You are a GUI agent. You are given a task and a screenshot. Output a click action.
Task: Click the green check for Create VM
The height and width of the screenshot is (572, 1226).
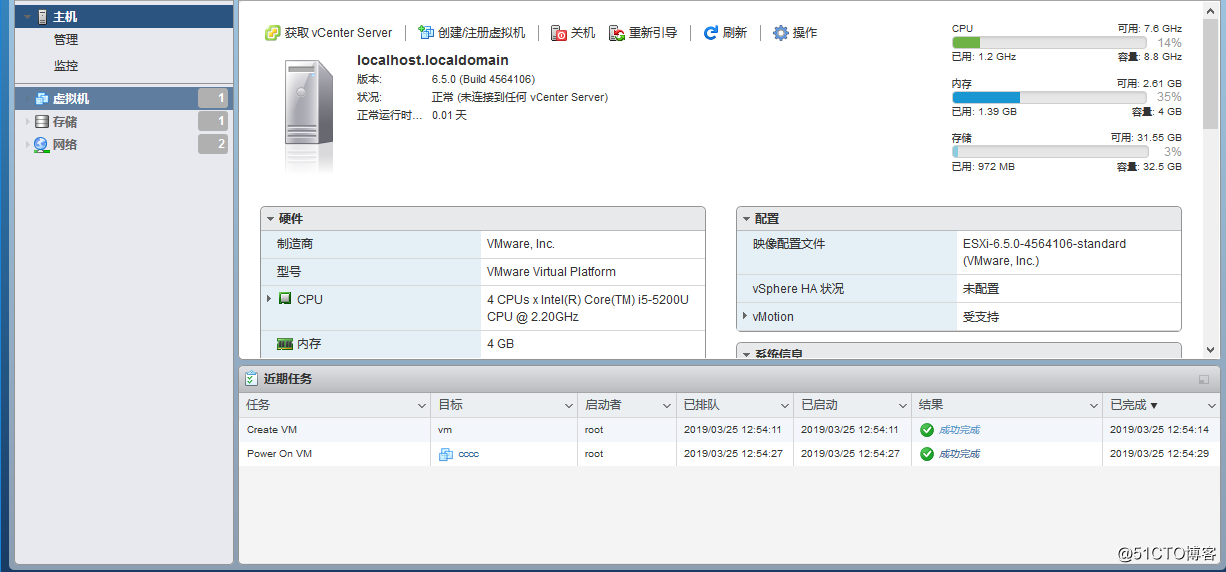tap(927, 430)
